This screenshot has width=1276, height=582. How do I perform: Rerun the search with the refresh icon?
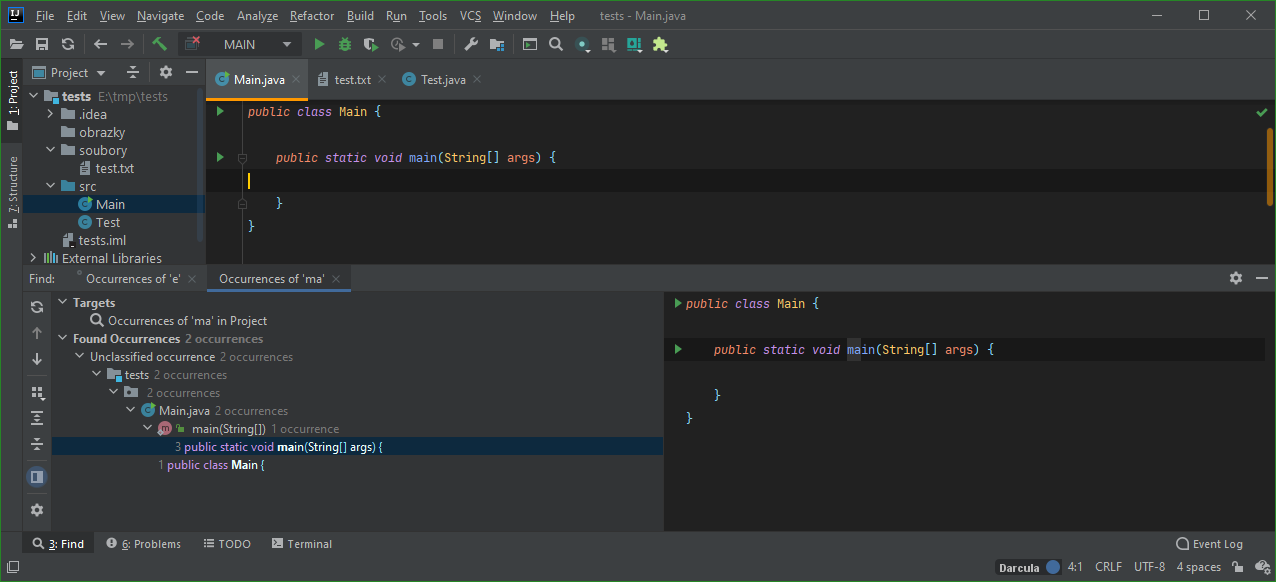(x=37, y=307)
